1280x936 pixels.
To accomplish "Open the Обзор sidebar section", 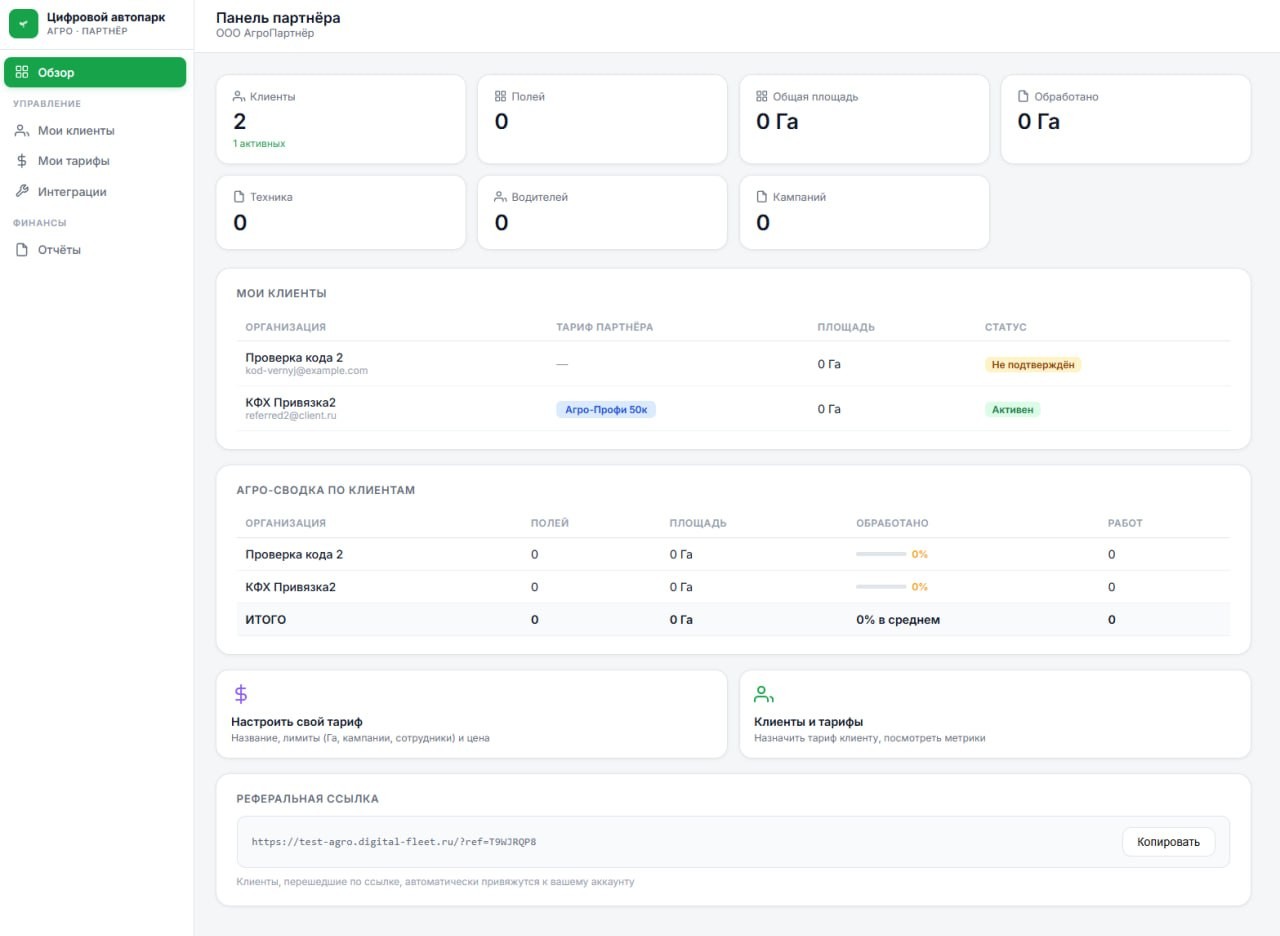I will tap(95, 72).
